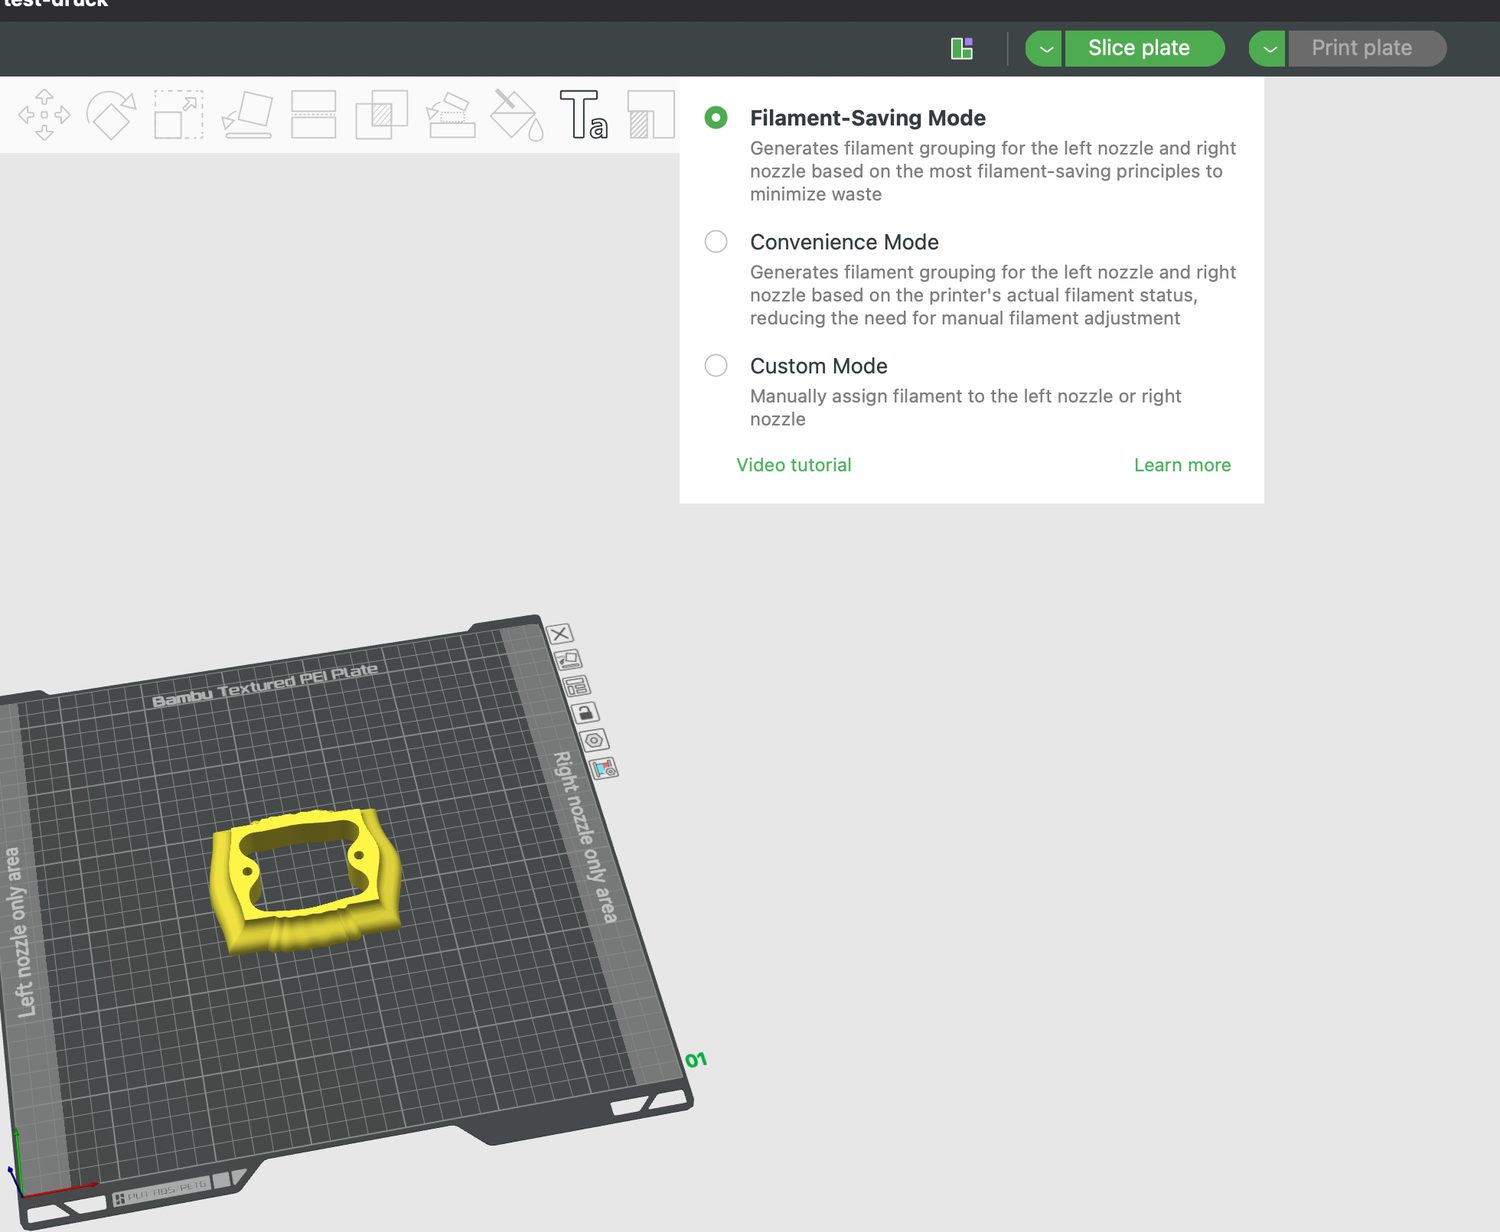Select the Move tool in toolbar
The image size is (1500, 1232).
coord(44,115)
